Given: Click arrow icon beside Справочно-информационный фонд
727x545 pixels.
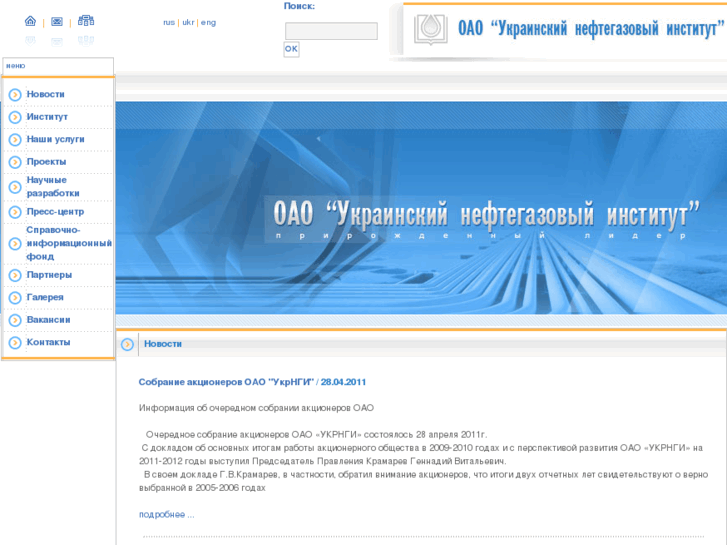Looking at the screenshot, I should tap(15, 244).
